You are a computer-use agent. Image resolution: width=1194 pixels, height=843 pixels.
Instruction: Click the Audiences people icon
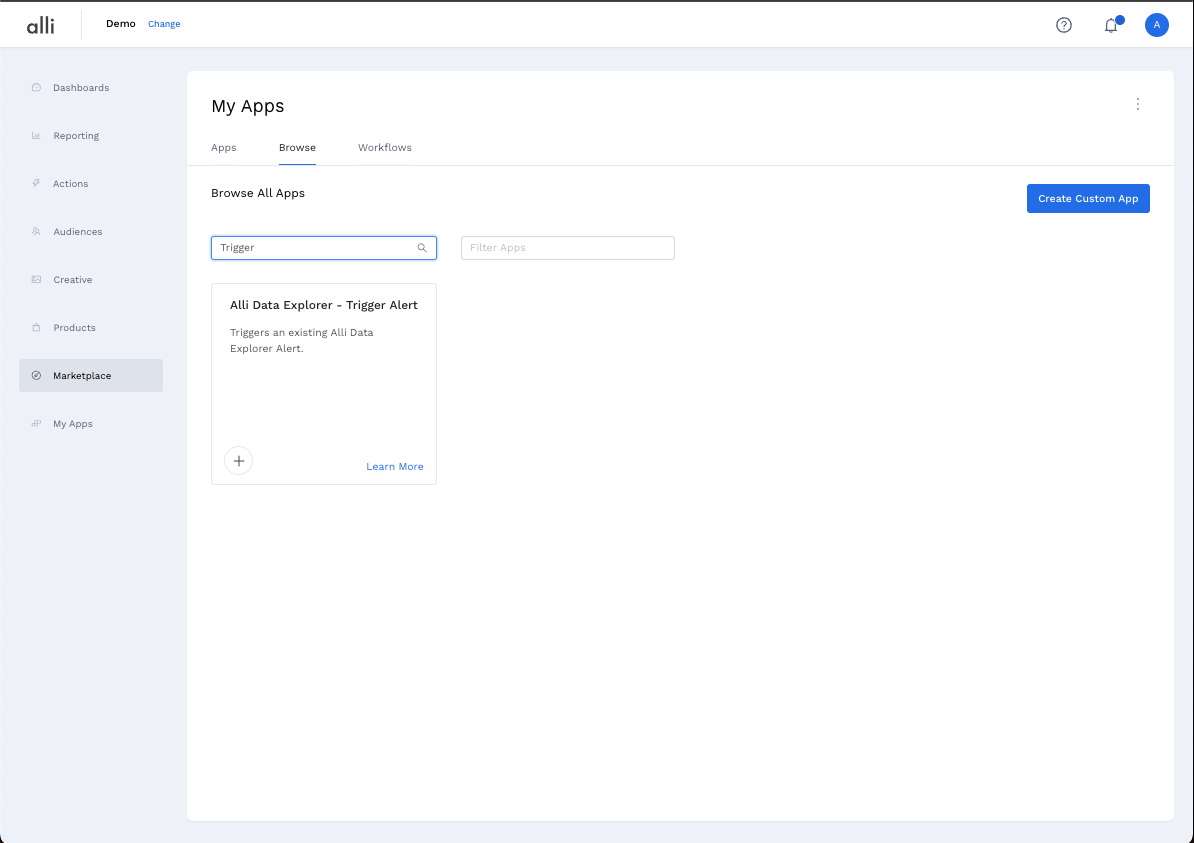click(36, 232)
